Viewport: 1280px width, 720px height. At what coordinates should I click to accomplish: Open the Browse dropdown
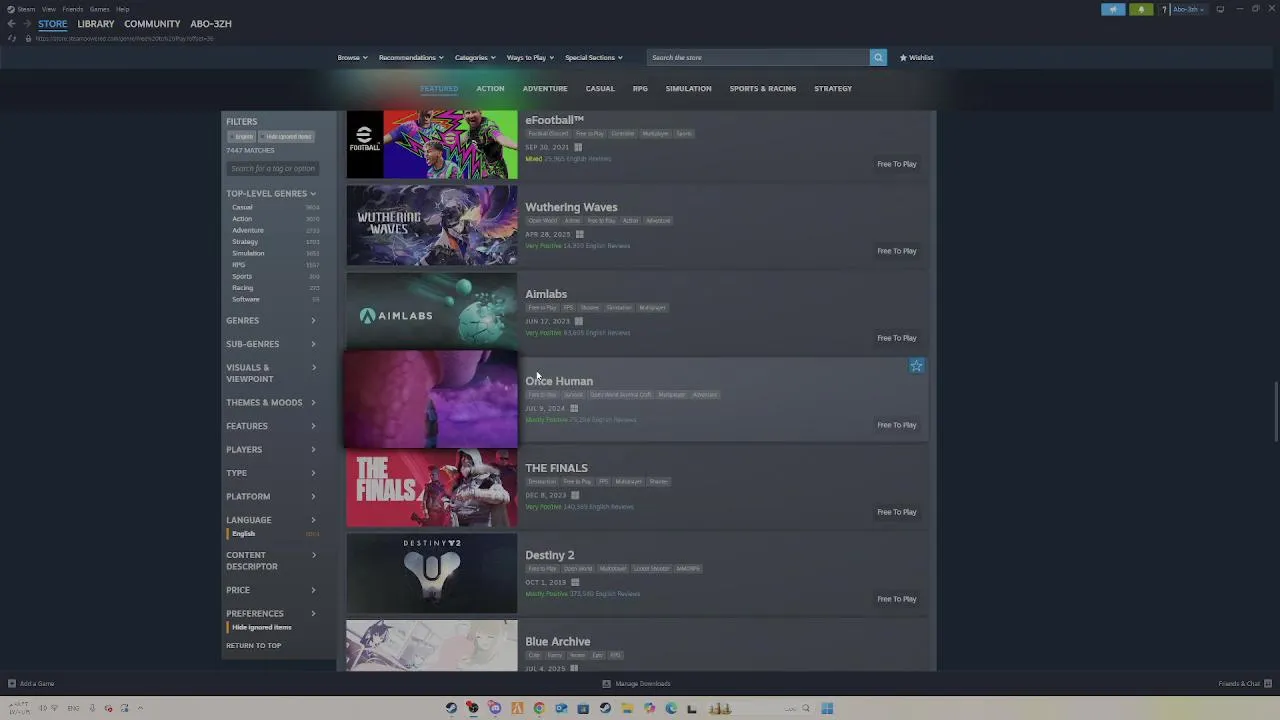tap(352, 57)
